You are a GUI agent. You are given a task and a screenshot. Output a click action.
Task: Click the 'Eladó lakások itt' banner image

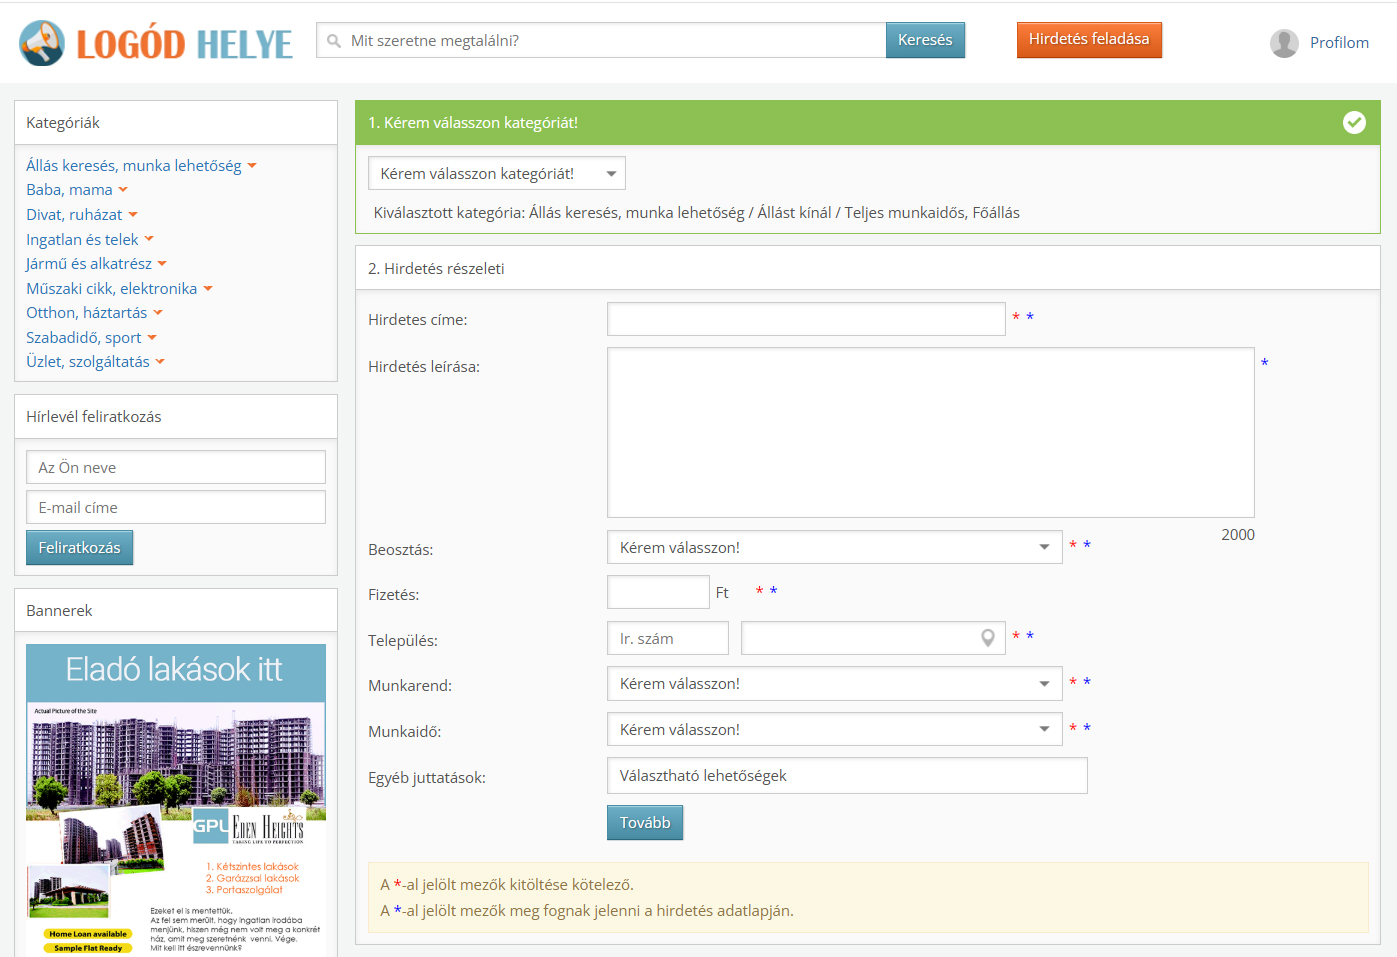176,798
